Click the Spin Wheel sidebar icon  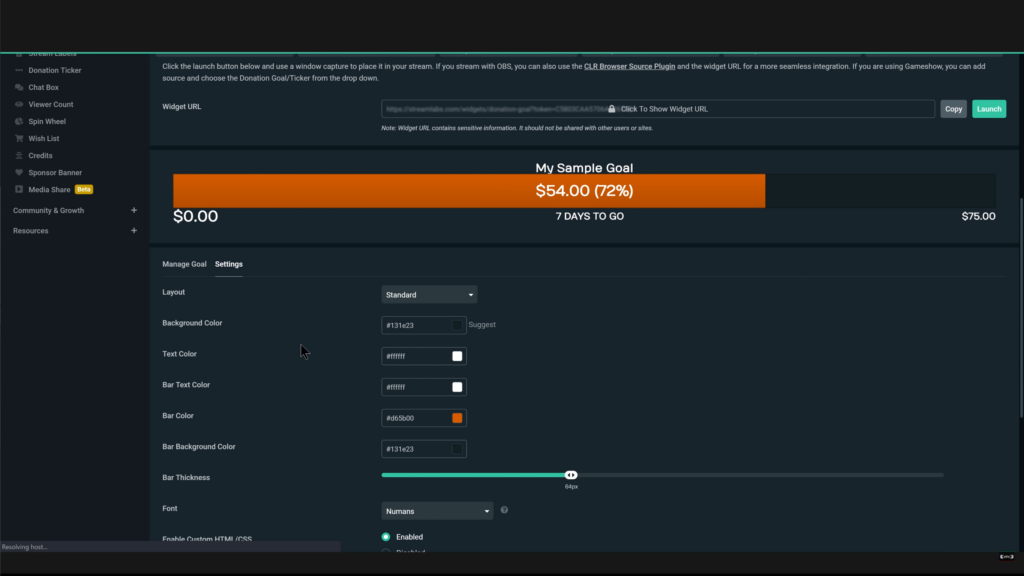point(19,121)
